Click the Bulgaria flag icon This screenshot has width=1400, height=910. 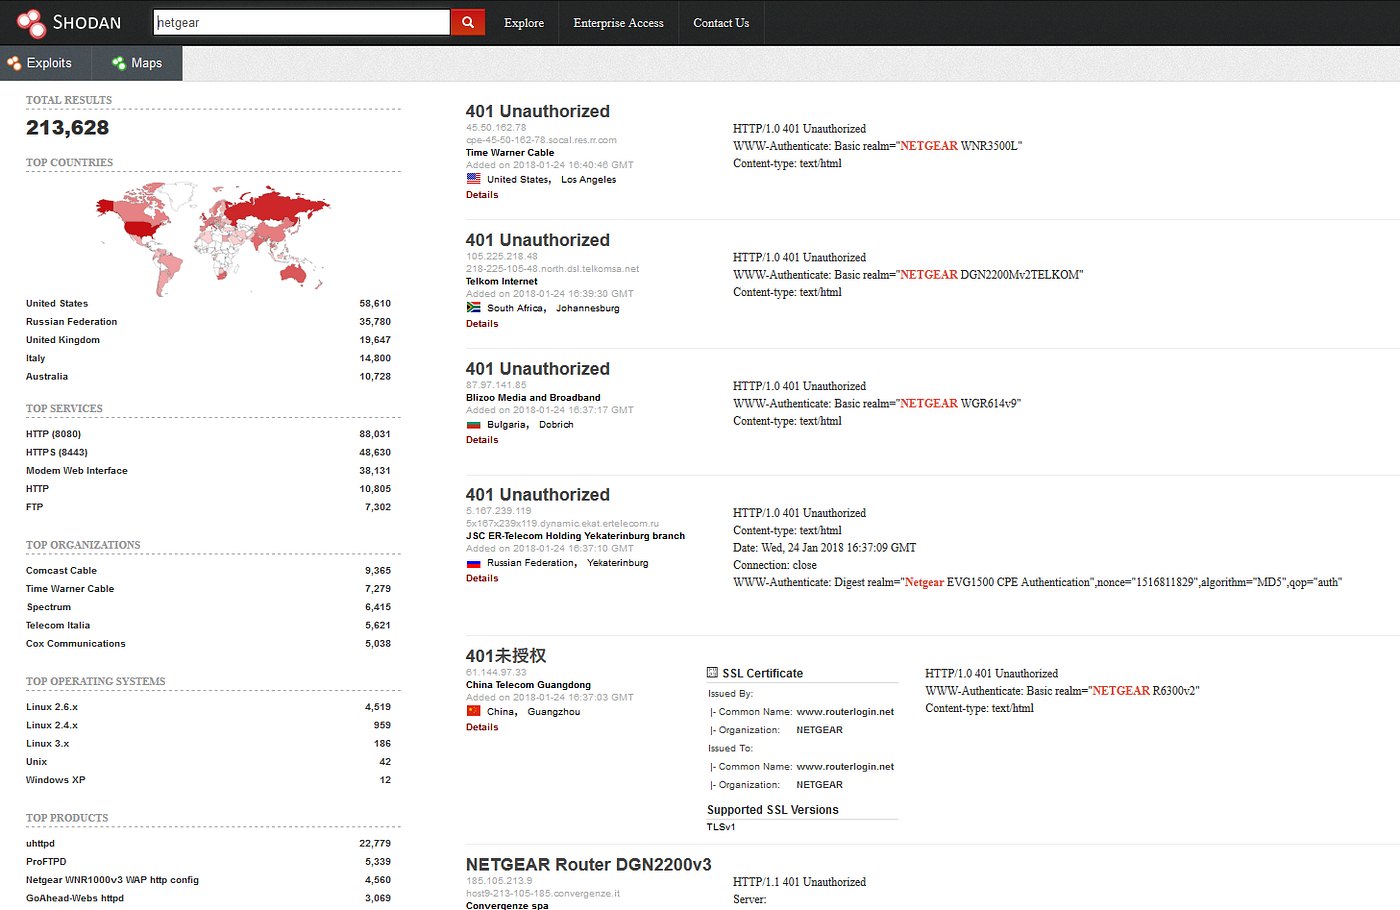pos(473,424)
